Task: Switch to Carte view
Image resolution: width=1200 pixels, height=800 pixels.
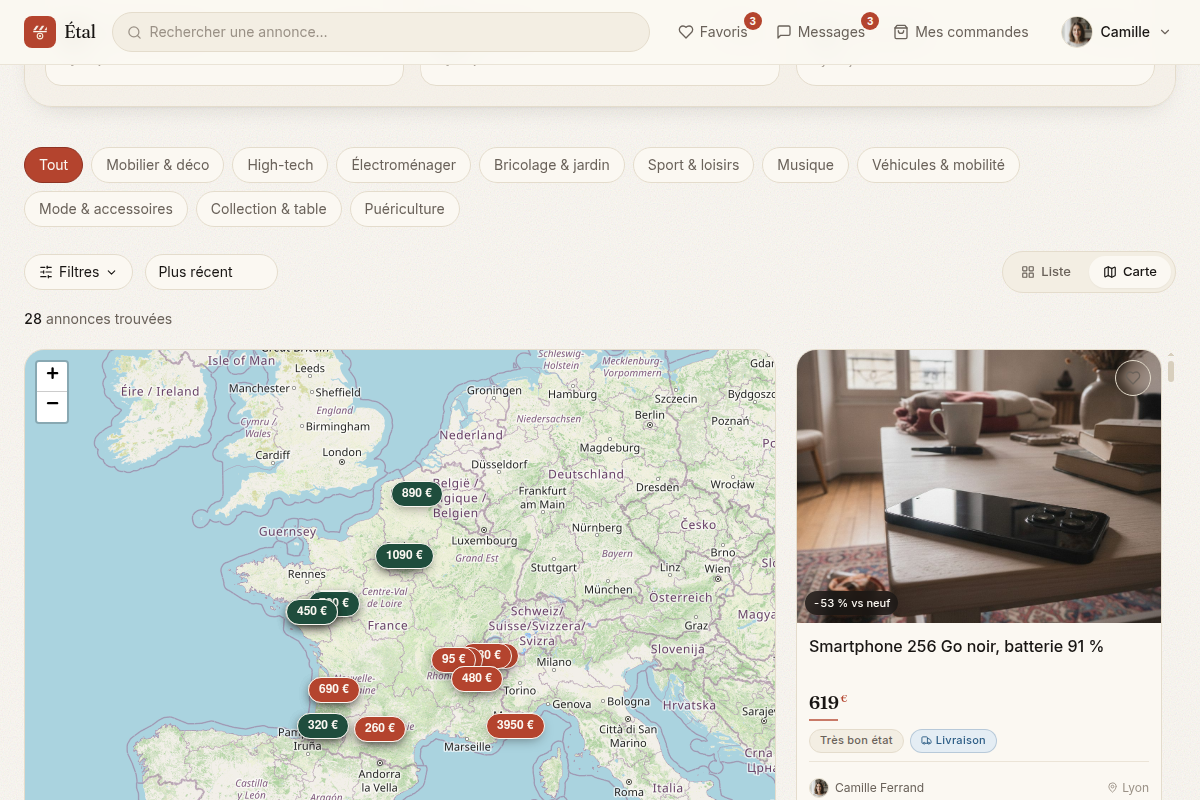Action: (1130, 272)
